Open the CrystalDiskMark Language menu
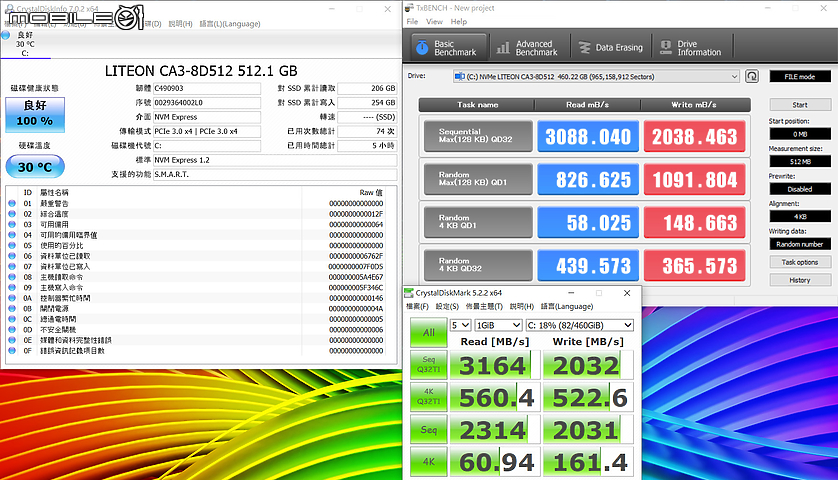838x480 pixels. click(x=567, y=306)
